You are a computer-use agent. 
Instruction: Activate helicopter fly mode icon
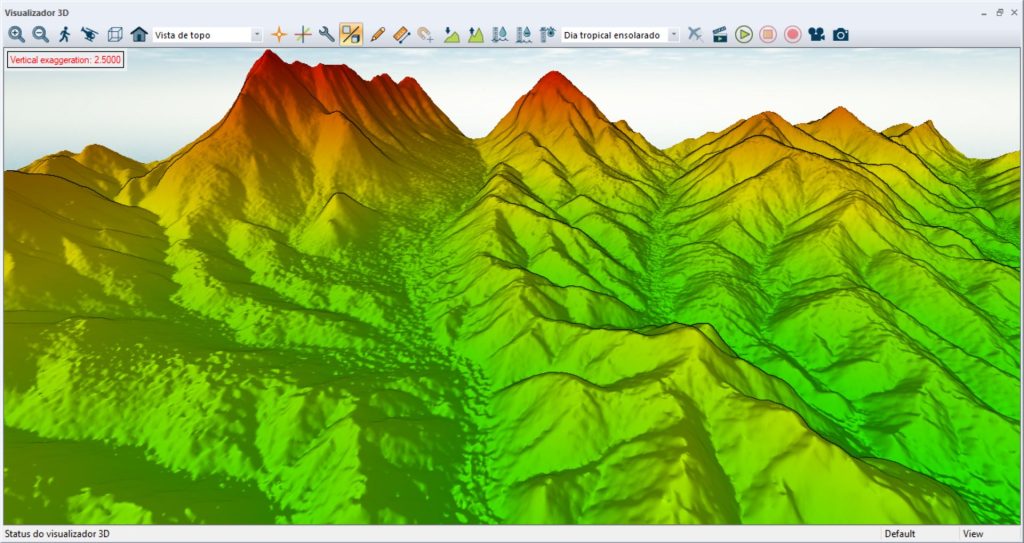tap(90, 34)
